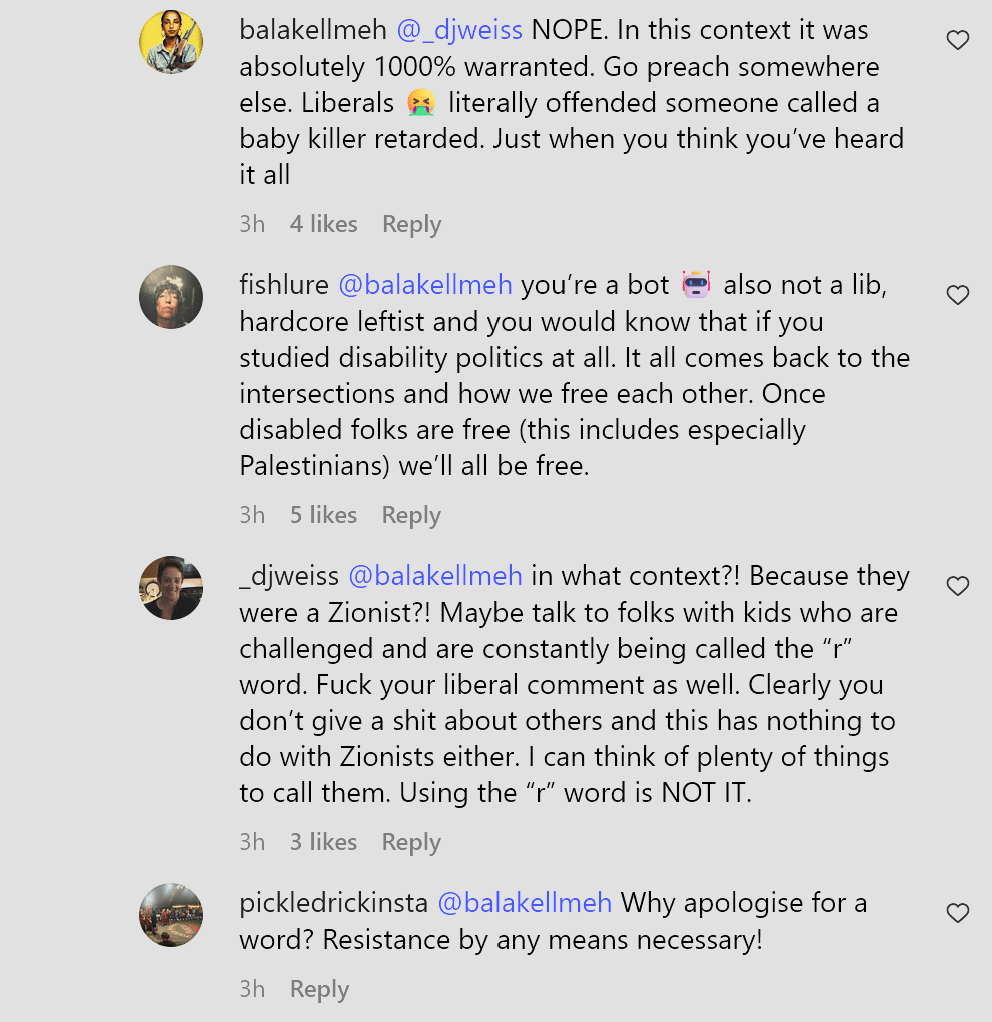Reply to fishlure's comment
The width and height of the screenshot is (992, 1022).
coord(411,516)
